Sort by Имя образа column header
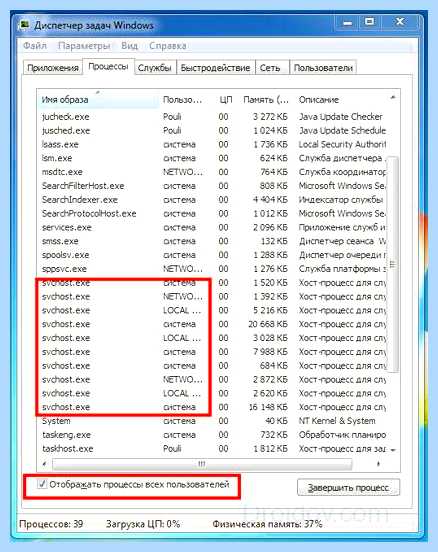This screenshot has width=438, height=552. click(98, 100)
